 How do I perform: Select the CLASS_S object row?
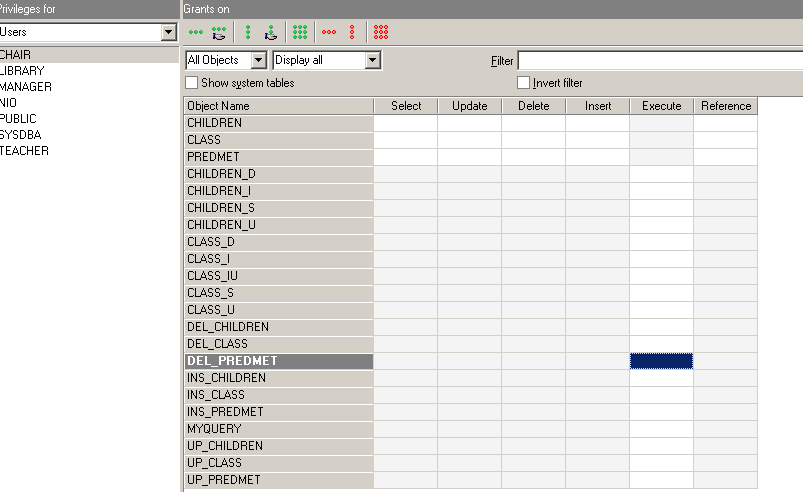point(279,293)
